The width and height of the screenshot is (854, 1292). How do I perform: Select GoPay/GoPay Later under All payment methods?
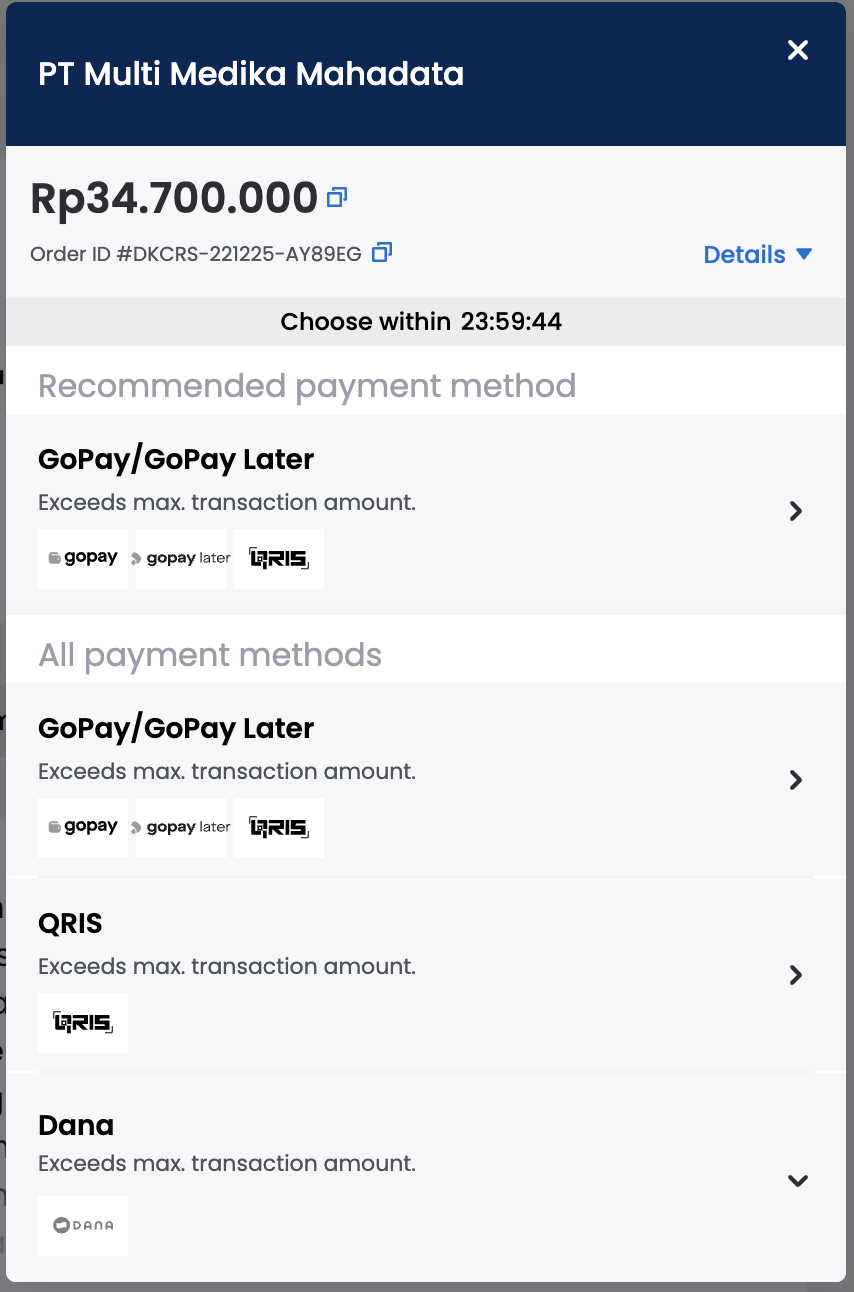pyautogui.click(x=426, y=780)
